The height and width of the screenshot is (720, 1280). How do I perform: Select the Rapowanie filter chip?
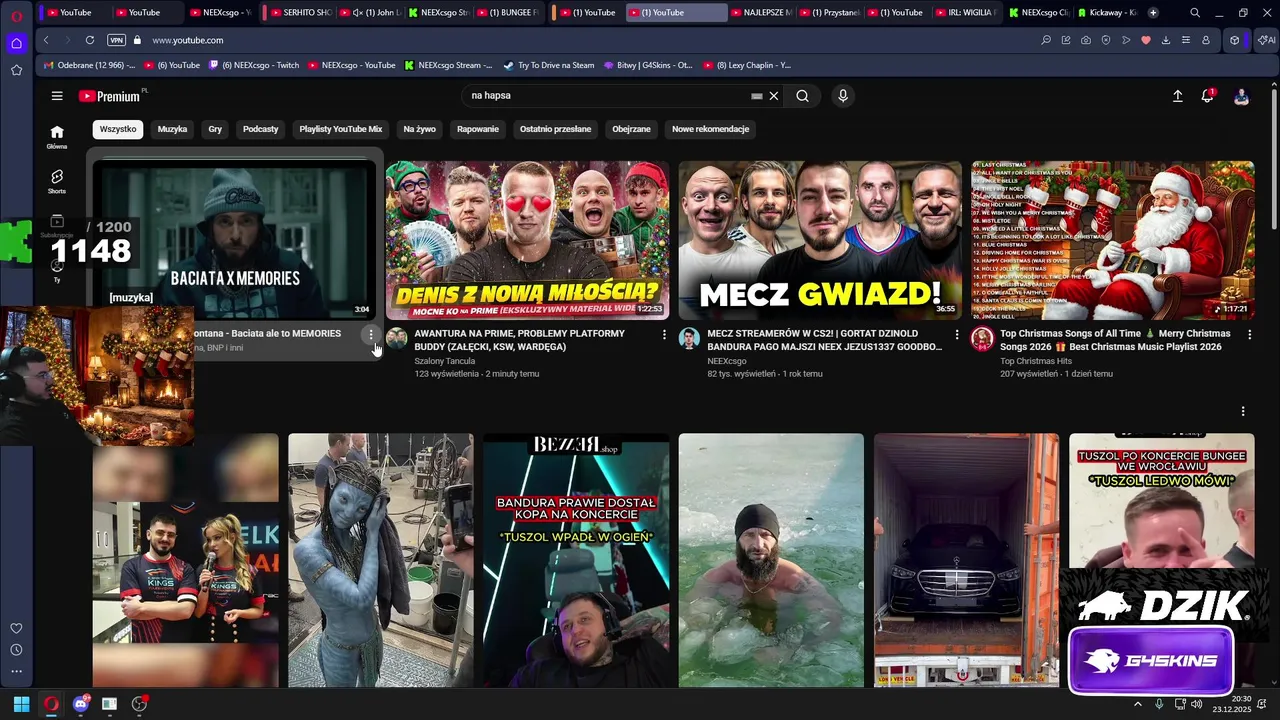click(478, 129)
